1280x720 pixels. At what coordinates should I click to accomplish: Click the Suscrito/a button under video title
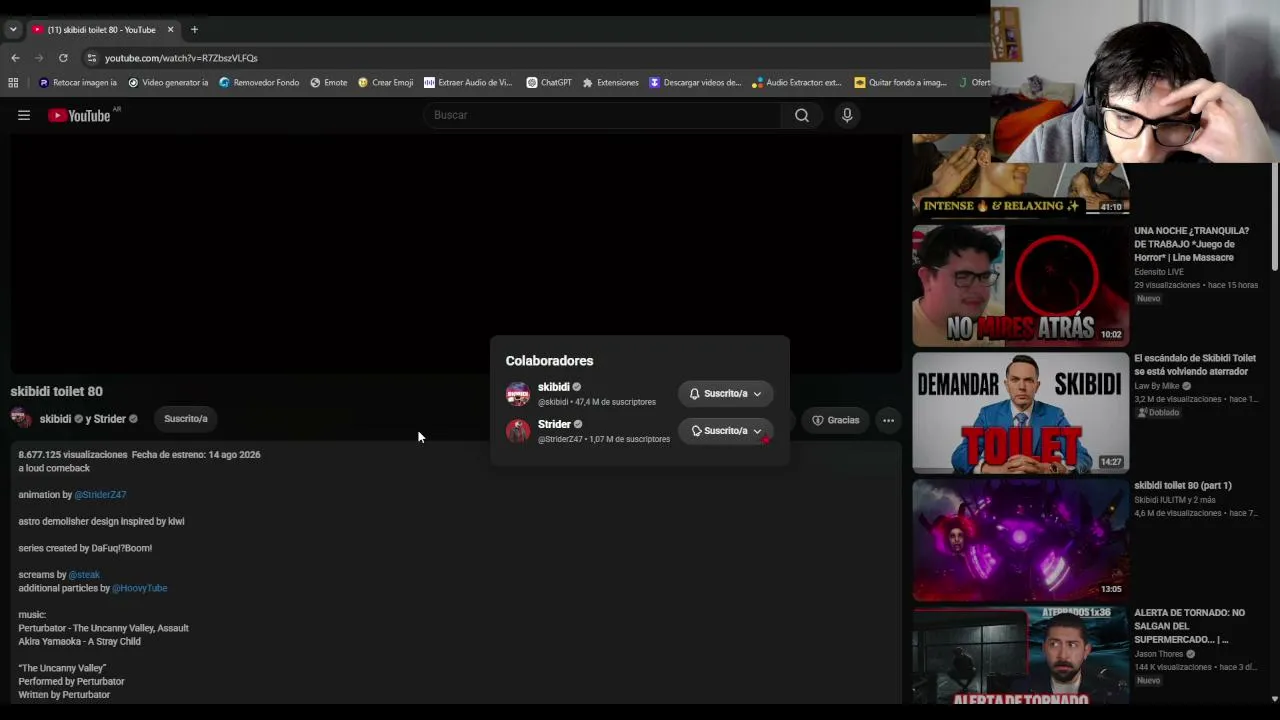coord(186,419)
